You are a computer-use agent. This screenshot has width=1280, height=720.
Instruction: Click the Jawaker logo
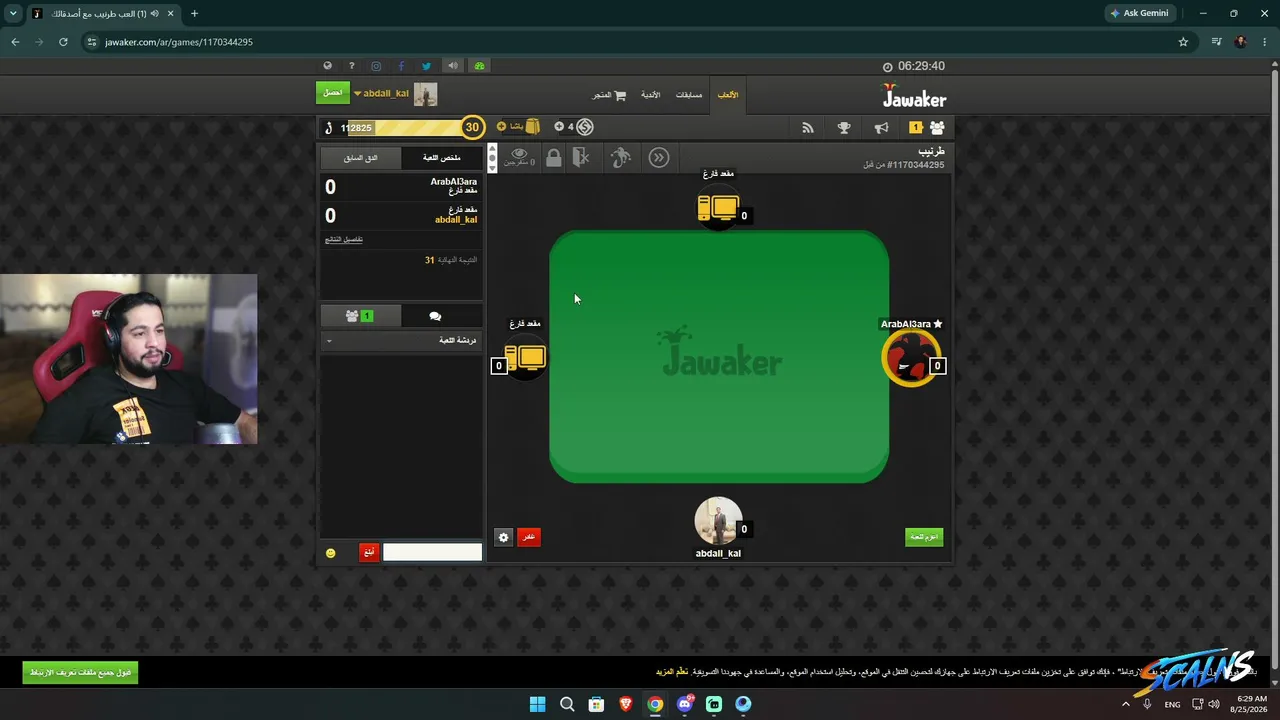coord(914,96)
